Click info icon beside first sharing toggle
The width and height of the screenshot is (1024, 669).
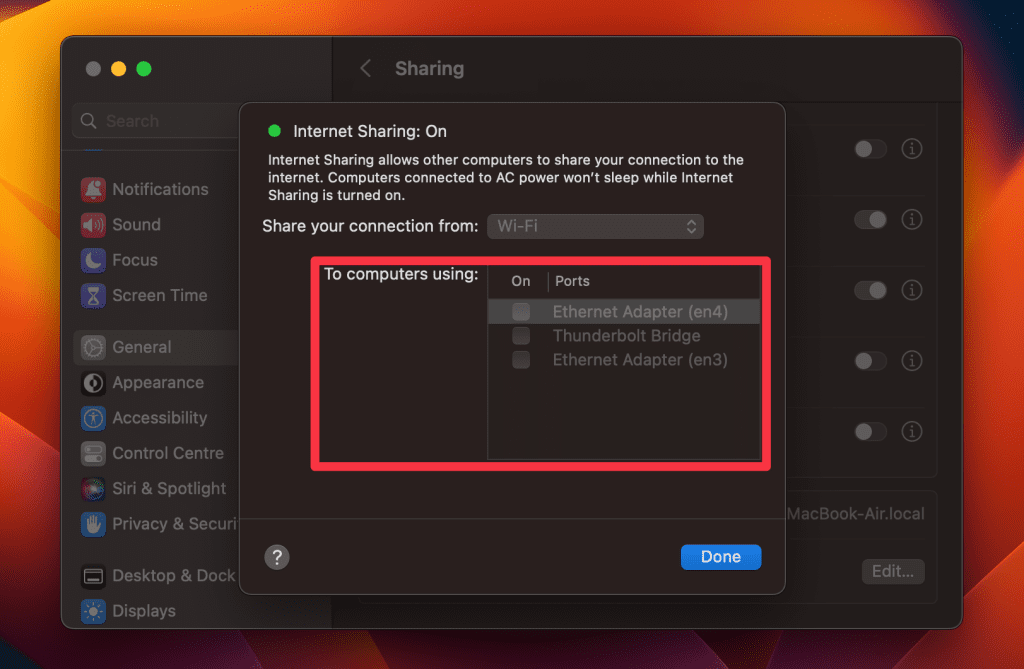pyautogui.click(x=912, y=149)
